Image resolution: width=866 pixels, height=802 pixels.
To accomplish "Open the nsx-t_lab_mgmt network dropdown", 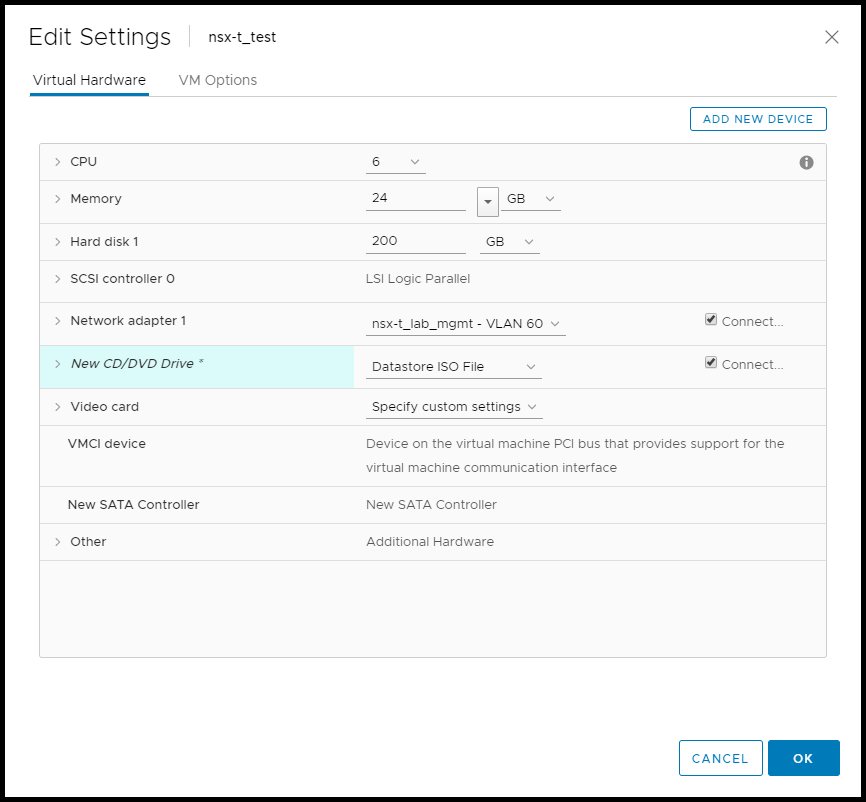I will click(x=465, y=324).
